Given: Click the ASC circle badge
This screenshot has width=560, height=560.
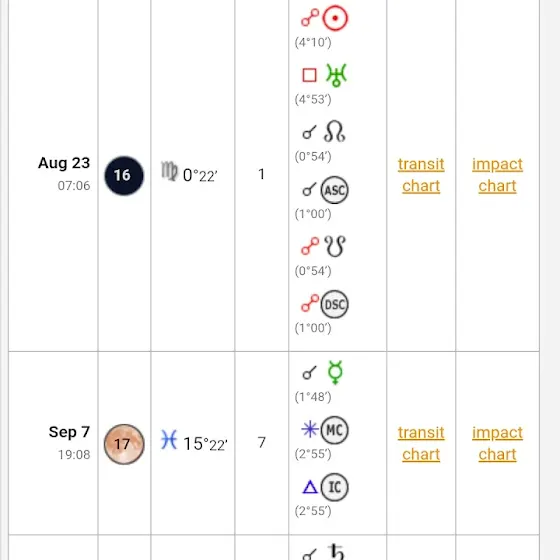Looking at the screenshot, I should coord(334,190).
